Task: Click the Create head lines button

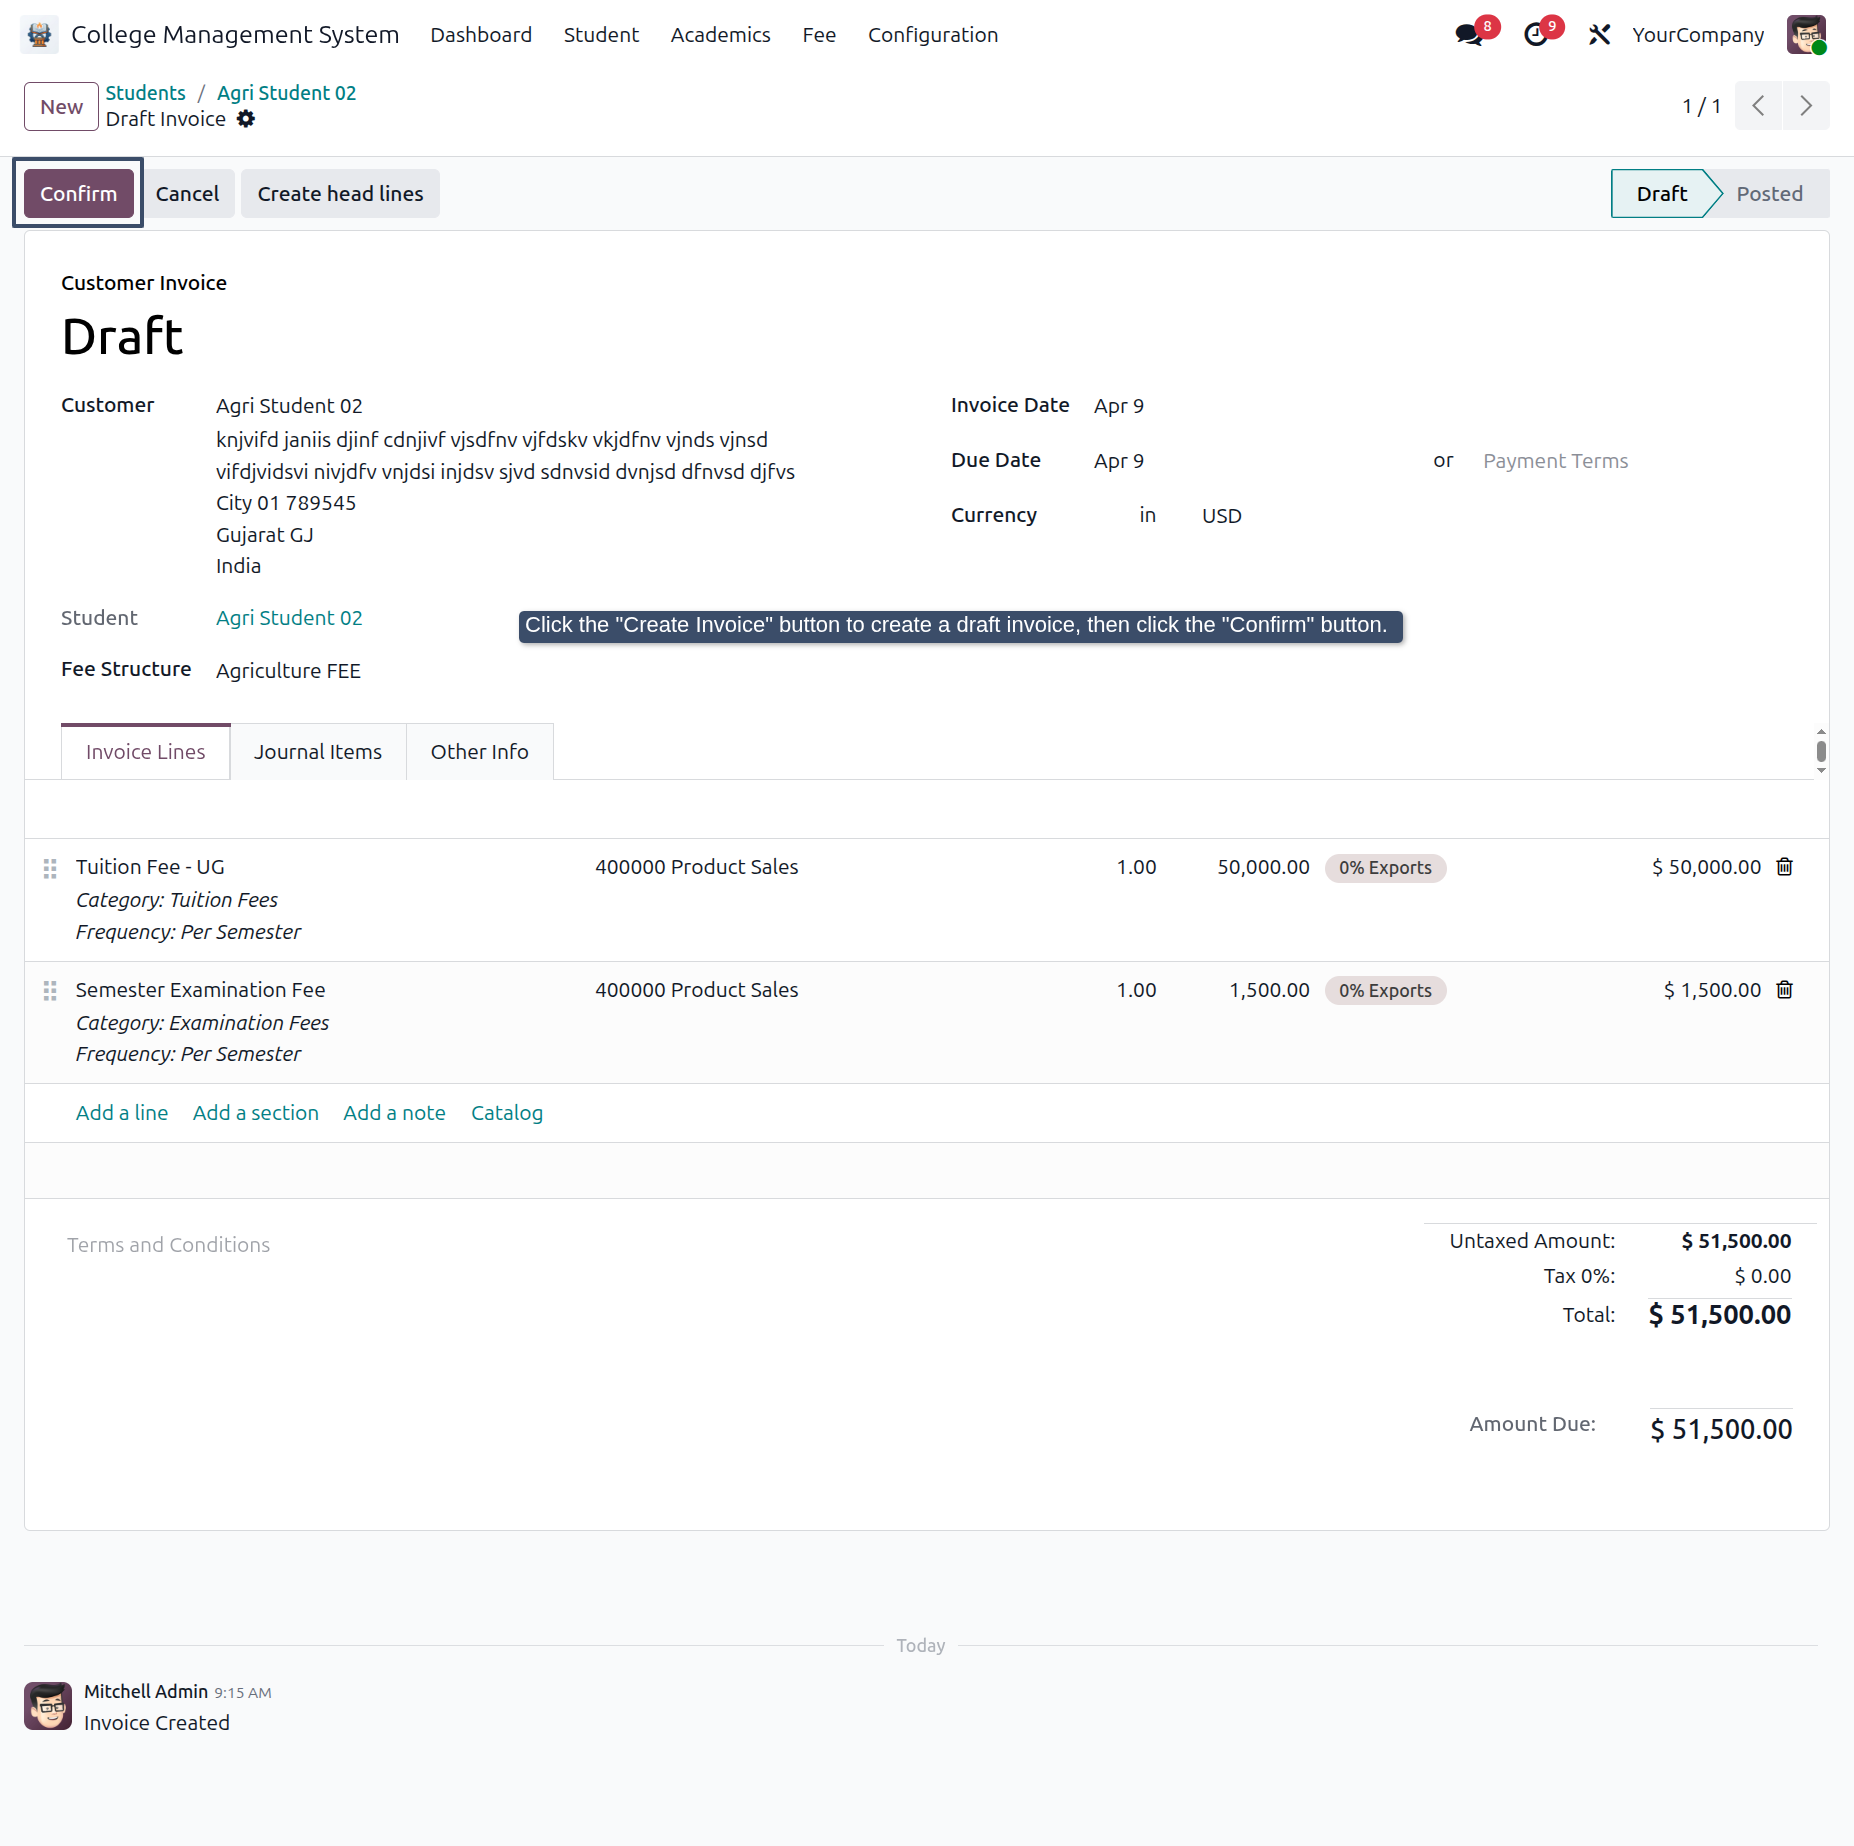Action: (341, 194)
